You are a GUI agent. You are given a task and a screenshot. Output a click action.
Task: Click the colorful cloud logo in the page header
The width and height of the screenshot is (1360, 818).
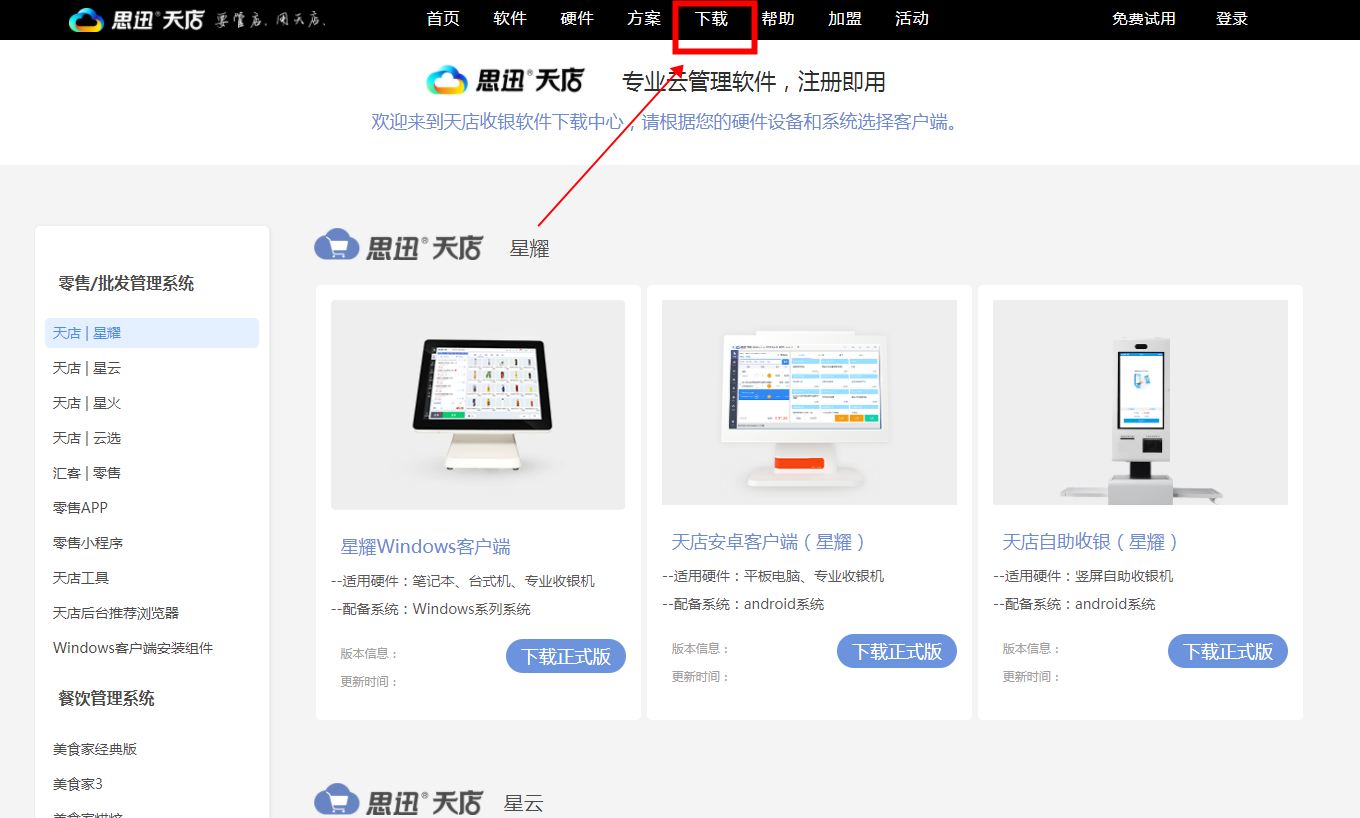[447, 80]
